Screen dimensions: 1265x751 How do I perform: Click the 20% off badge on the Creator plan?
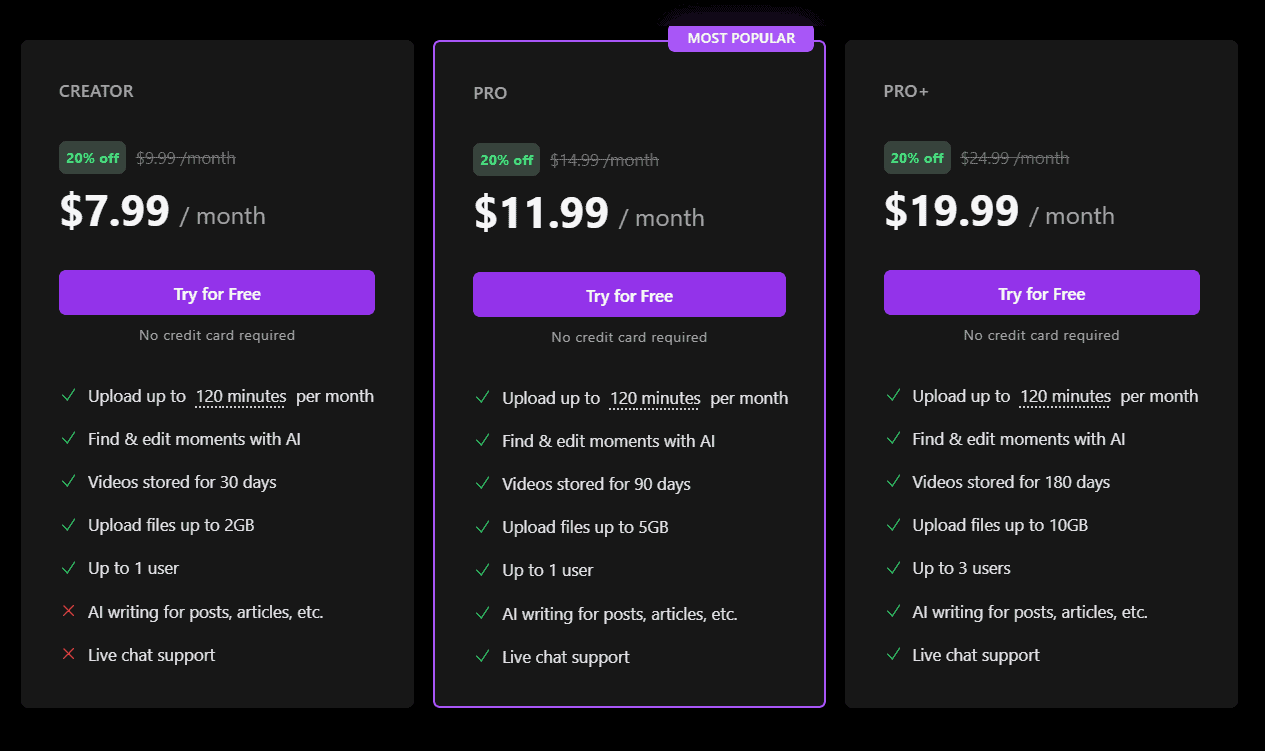tap(92, 157)
